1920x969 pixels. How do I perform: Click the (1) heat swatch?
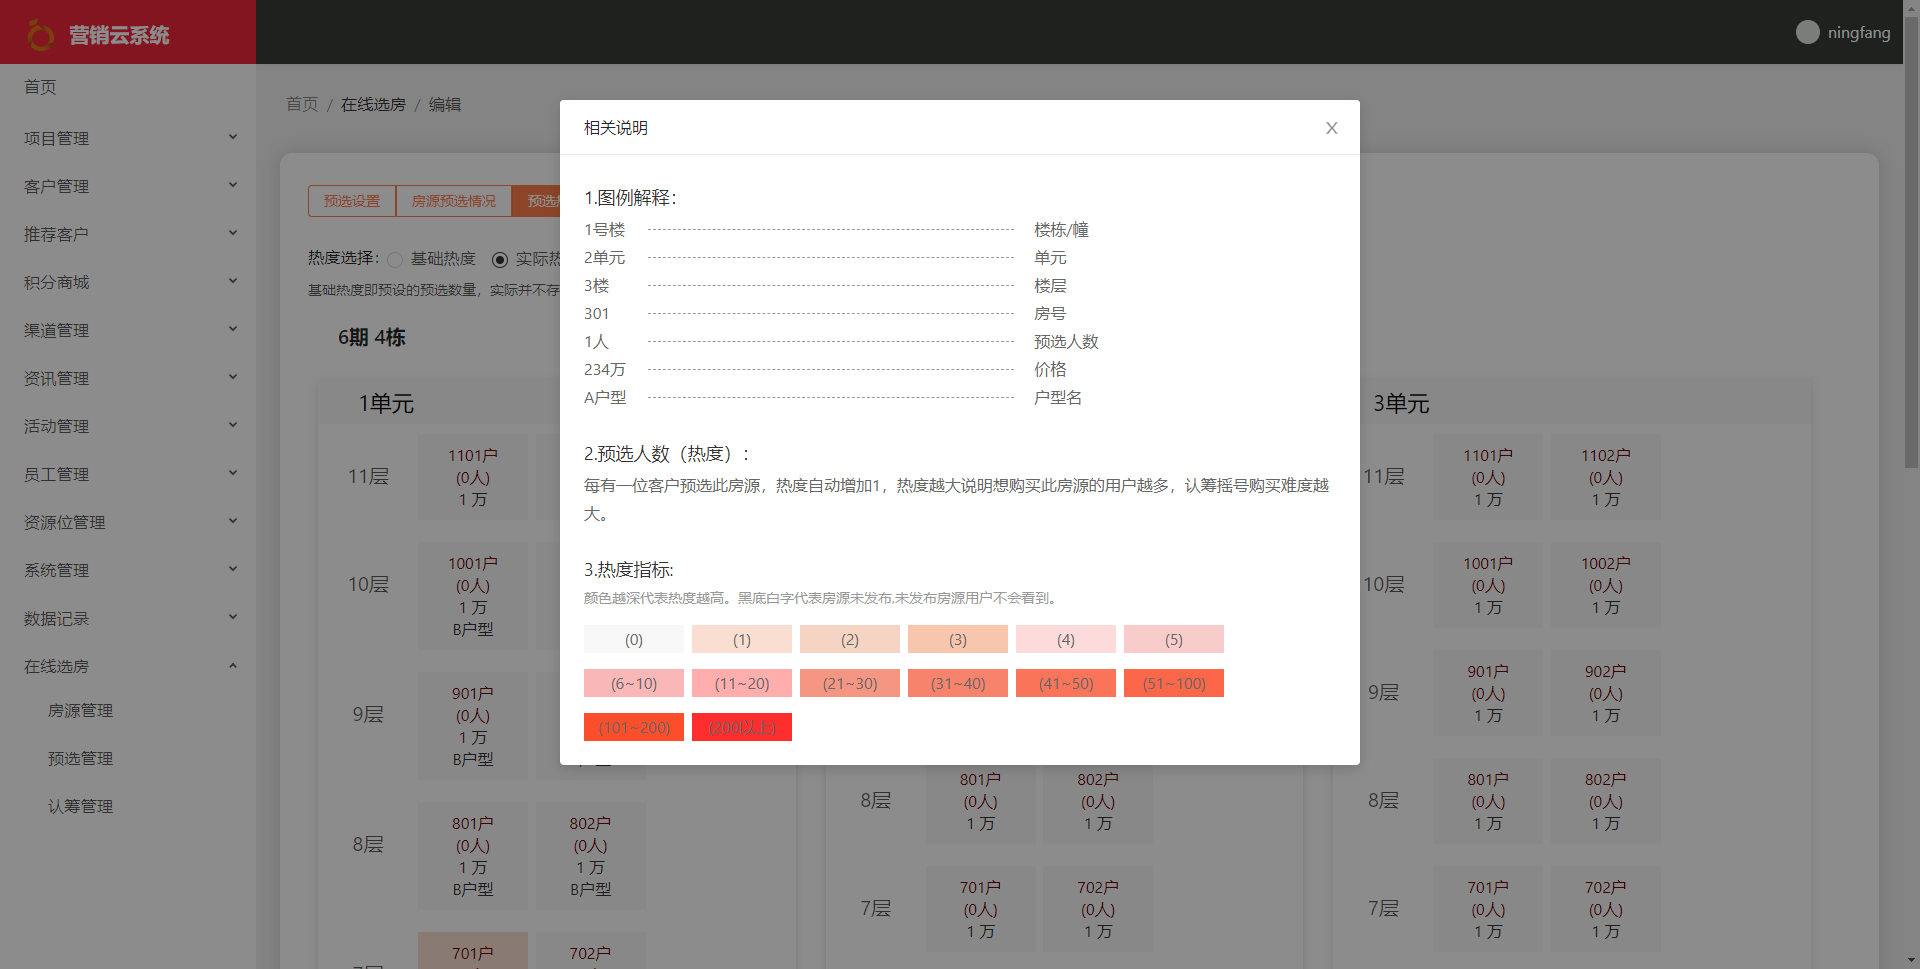point(742,639)
